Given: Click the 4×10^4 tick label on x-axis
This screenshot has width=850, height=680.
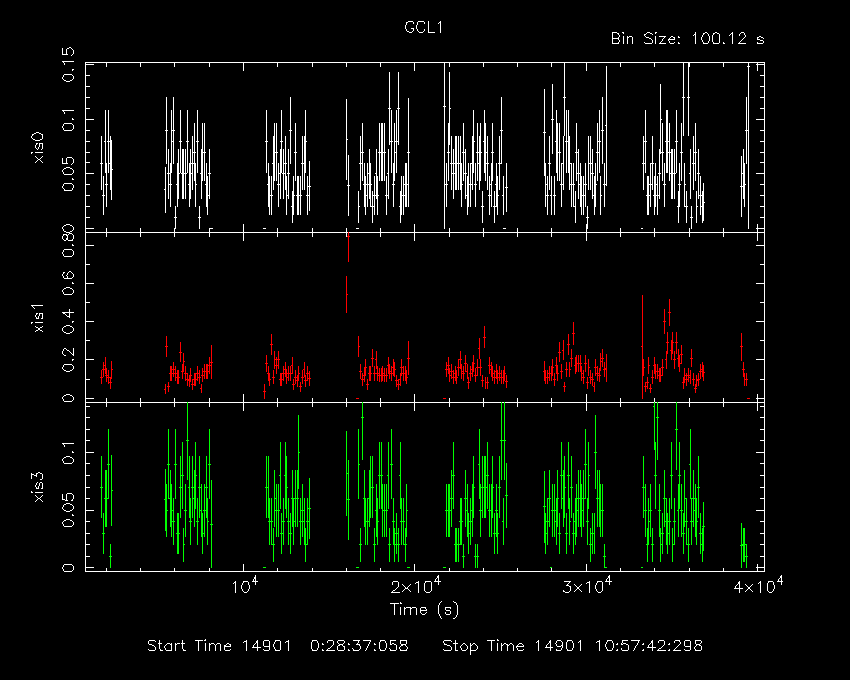Looking at the screenshot, I should coord(758,587).
